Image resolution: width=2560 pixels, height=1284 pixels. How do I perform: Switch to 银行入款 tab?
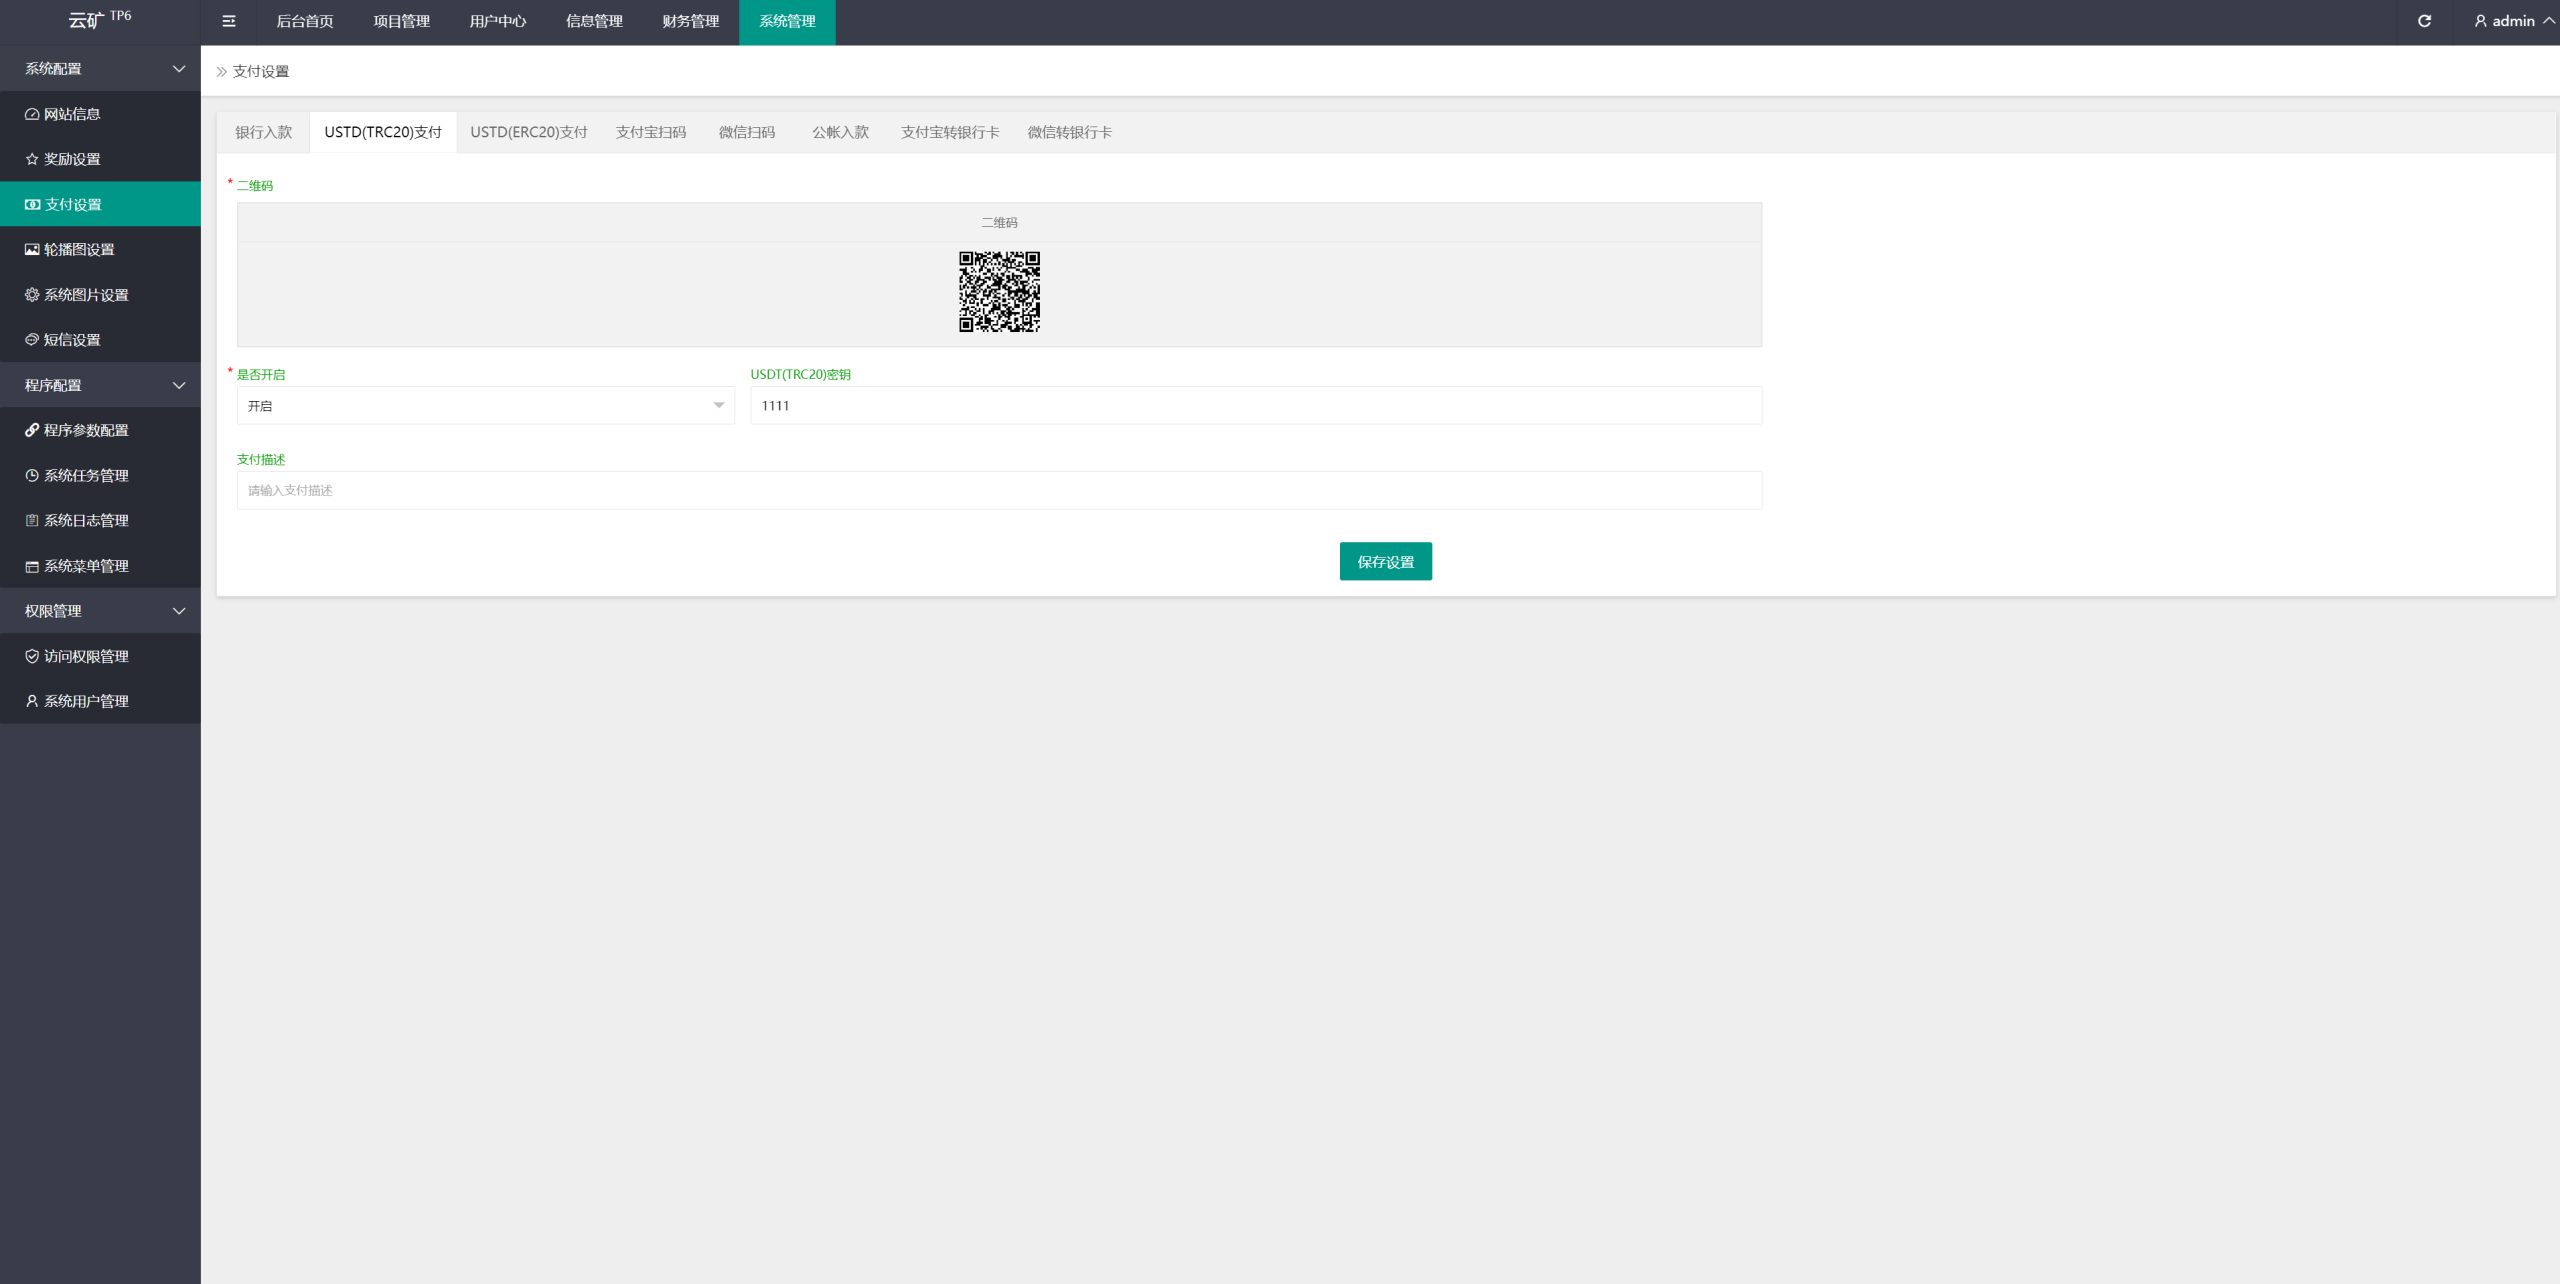click(263, 132)
